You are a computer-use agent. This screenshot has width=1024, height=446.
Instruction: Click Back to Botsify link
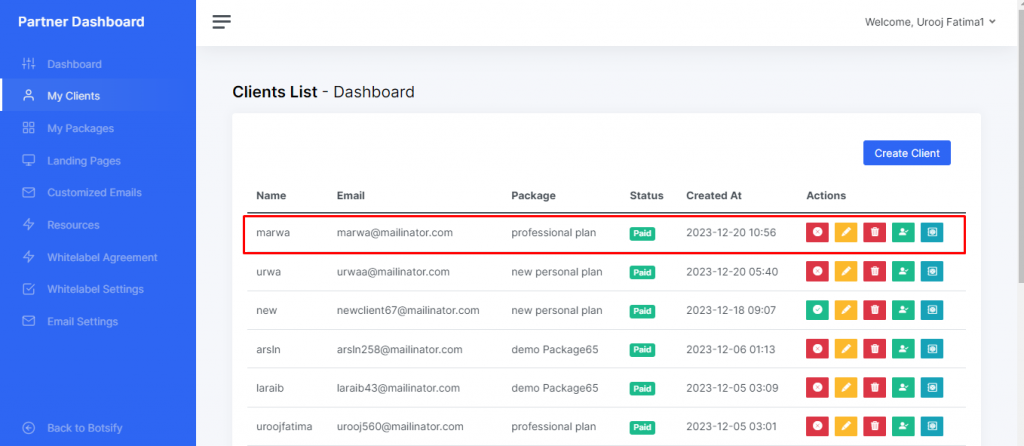click(x=84, y=428)
